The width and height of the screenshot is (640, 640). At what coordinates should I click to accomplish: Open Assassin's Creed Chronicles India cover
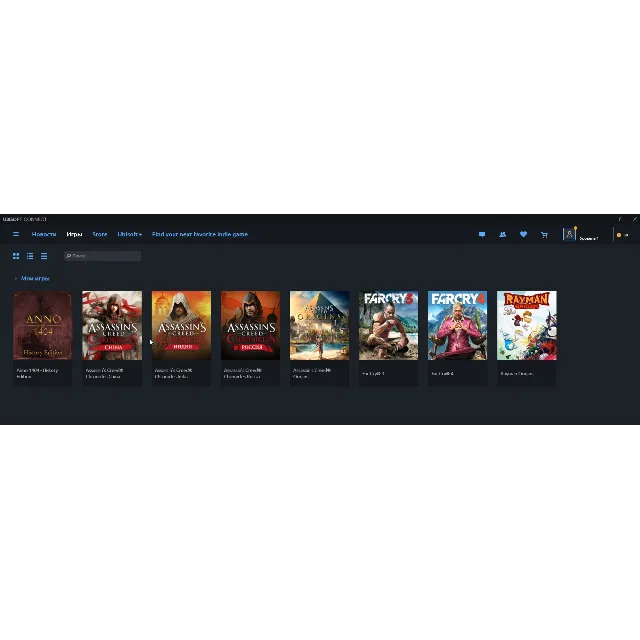182,325
